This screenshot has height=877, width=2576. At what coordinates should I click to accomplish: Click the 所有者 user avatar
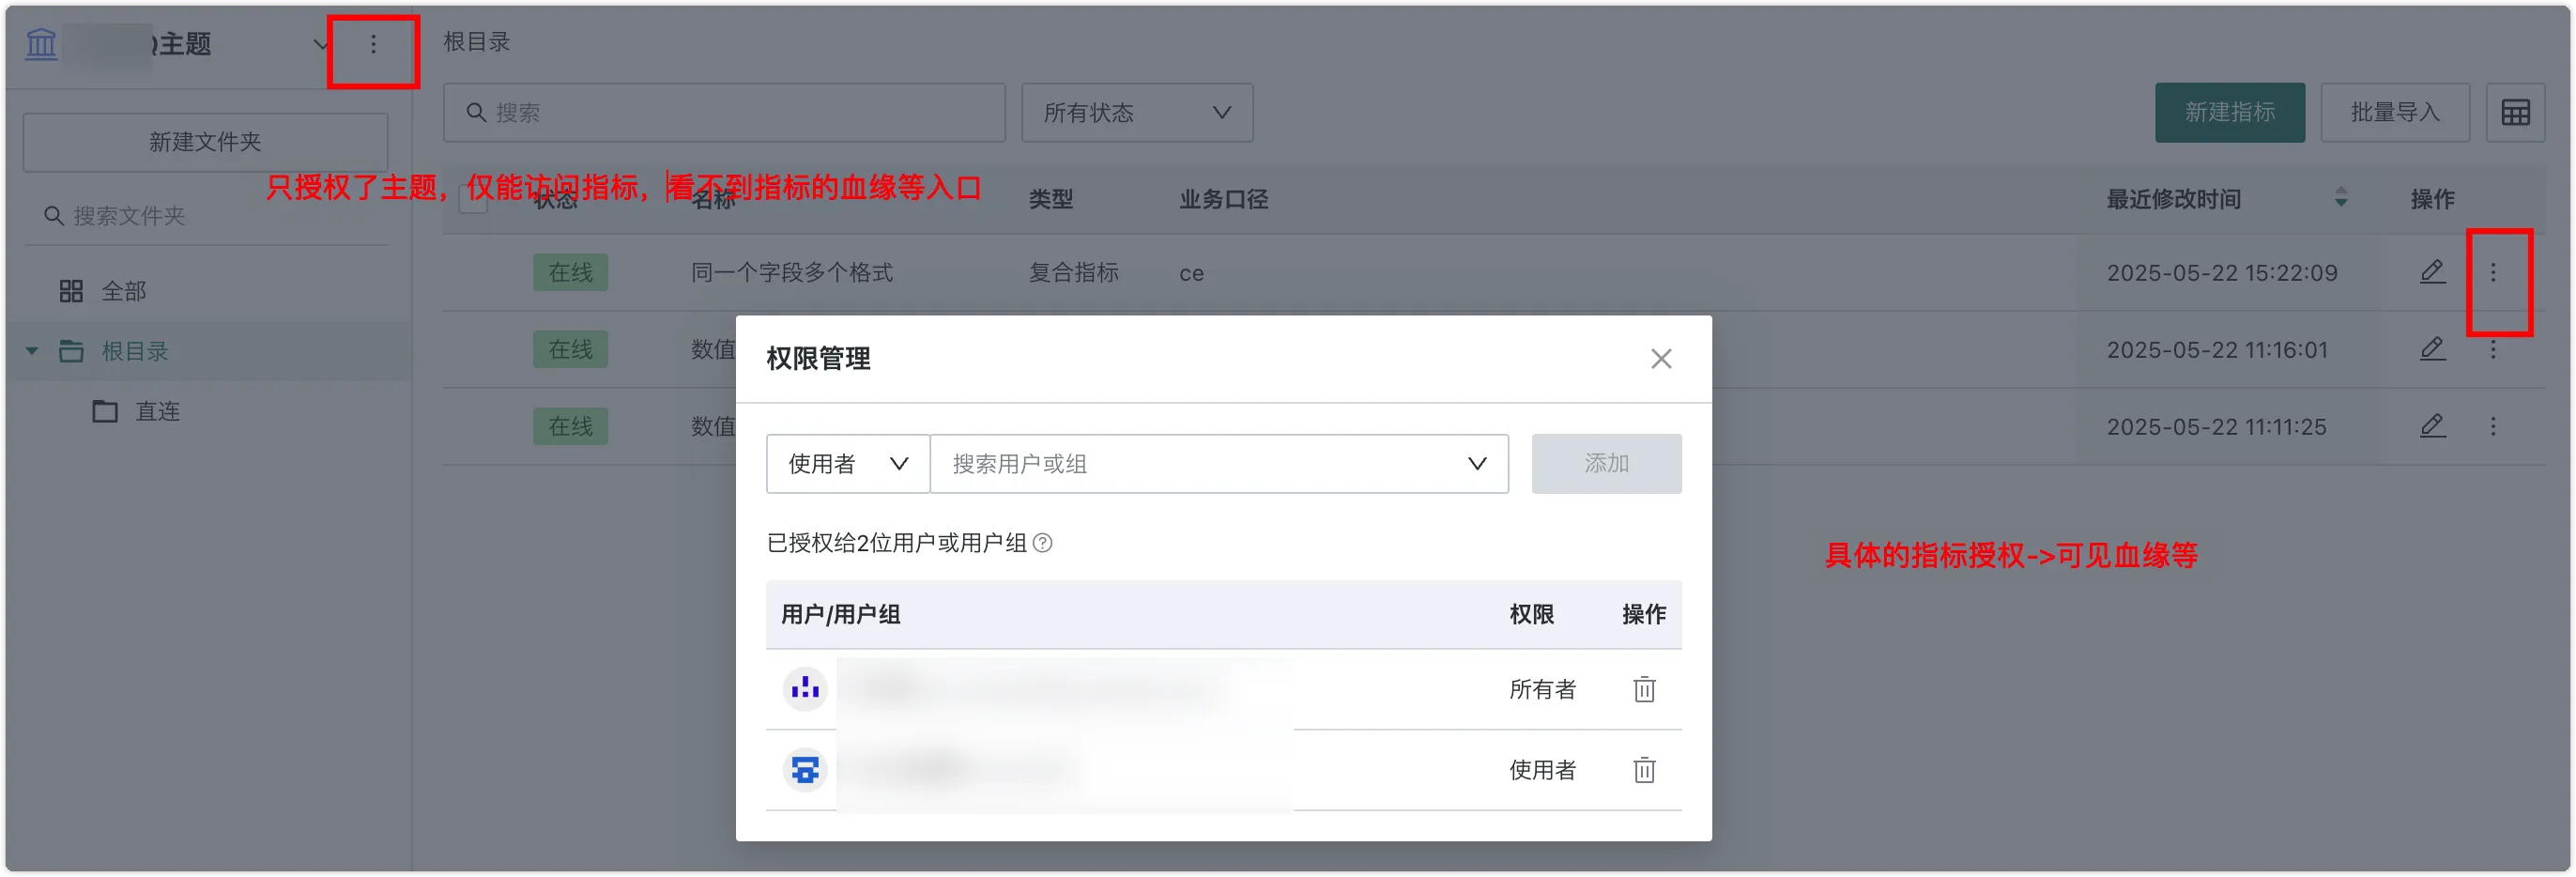pos(805,689)
